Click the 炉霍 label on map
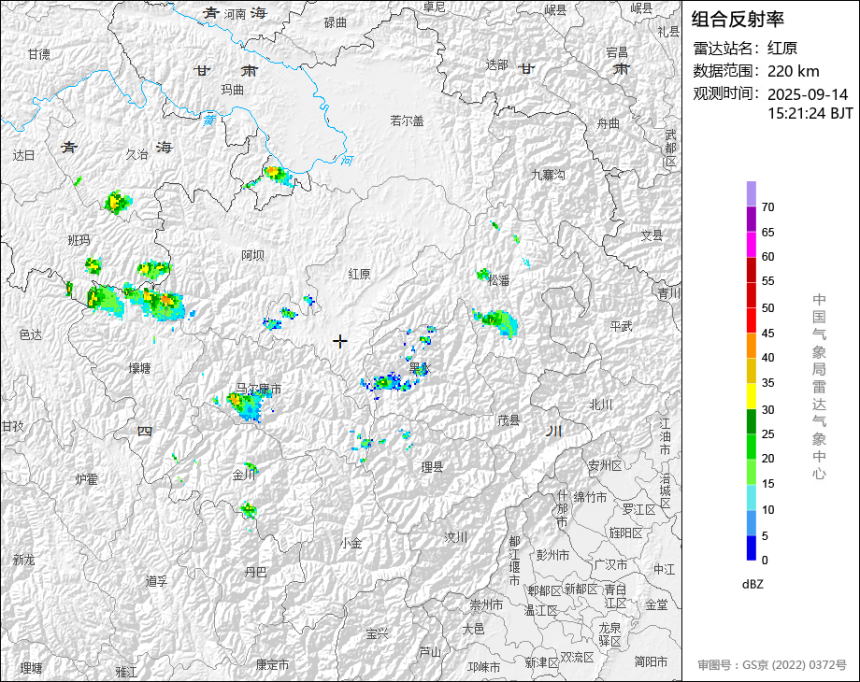The height and width of the screenshot is (682, 860). point(86,480)
